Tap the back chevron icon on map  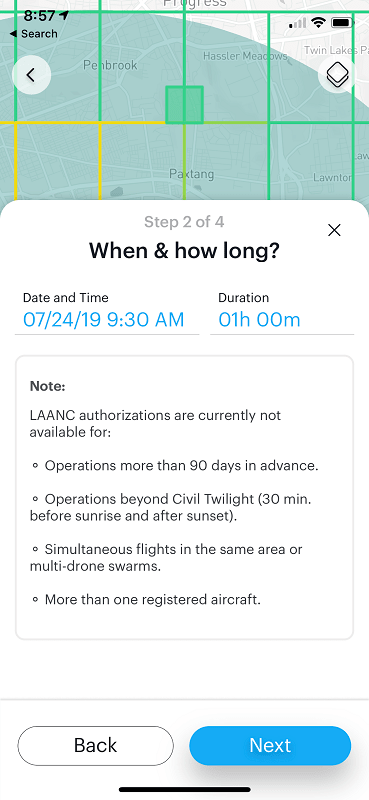pyautogui.click(x=31, y=75)
